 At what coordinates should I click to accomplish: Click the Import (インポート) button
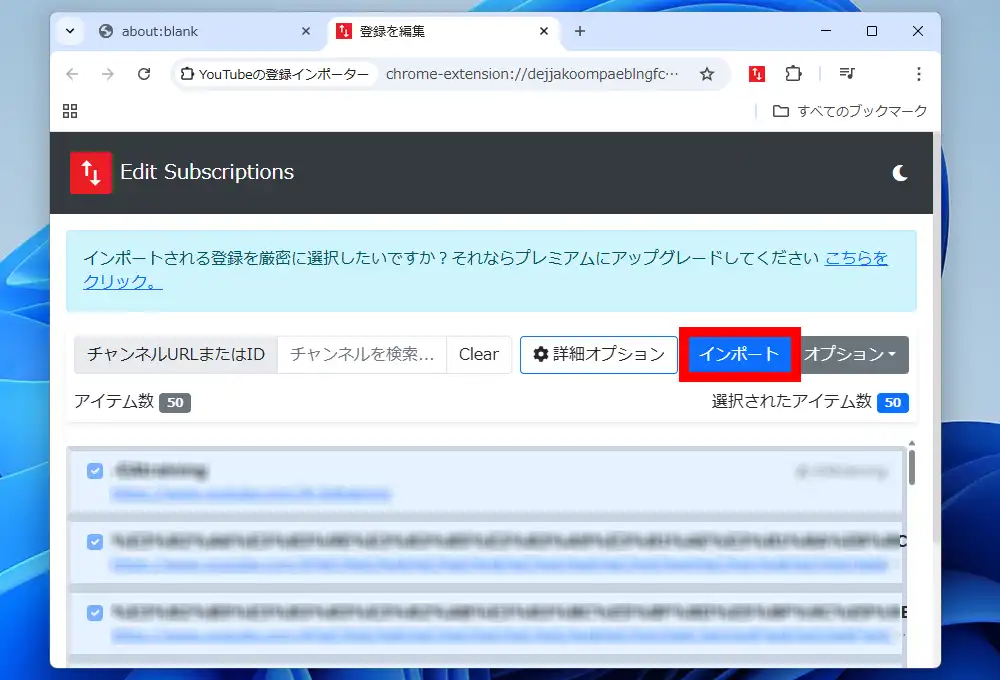point(739,354)
